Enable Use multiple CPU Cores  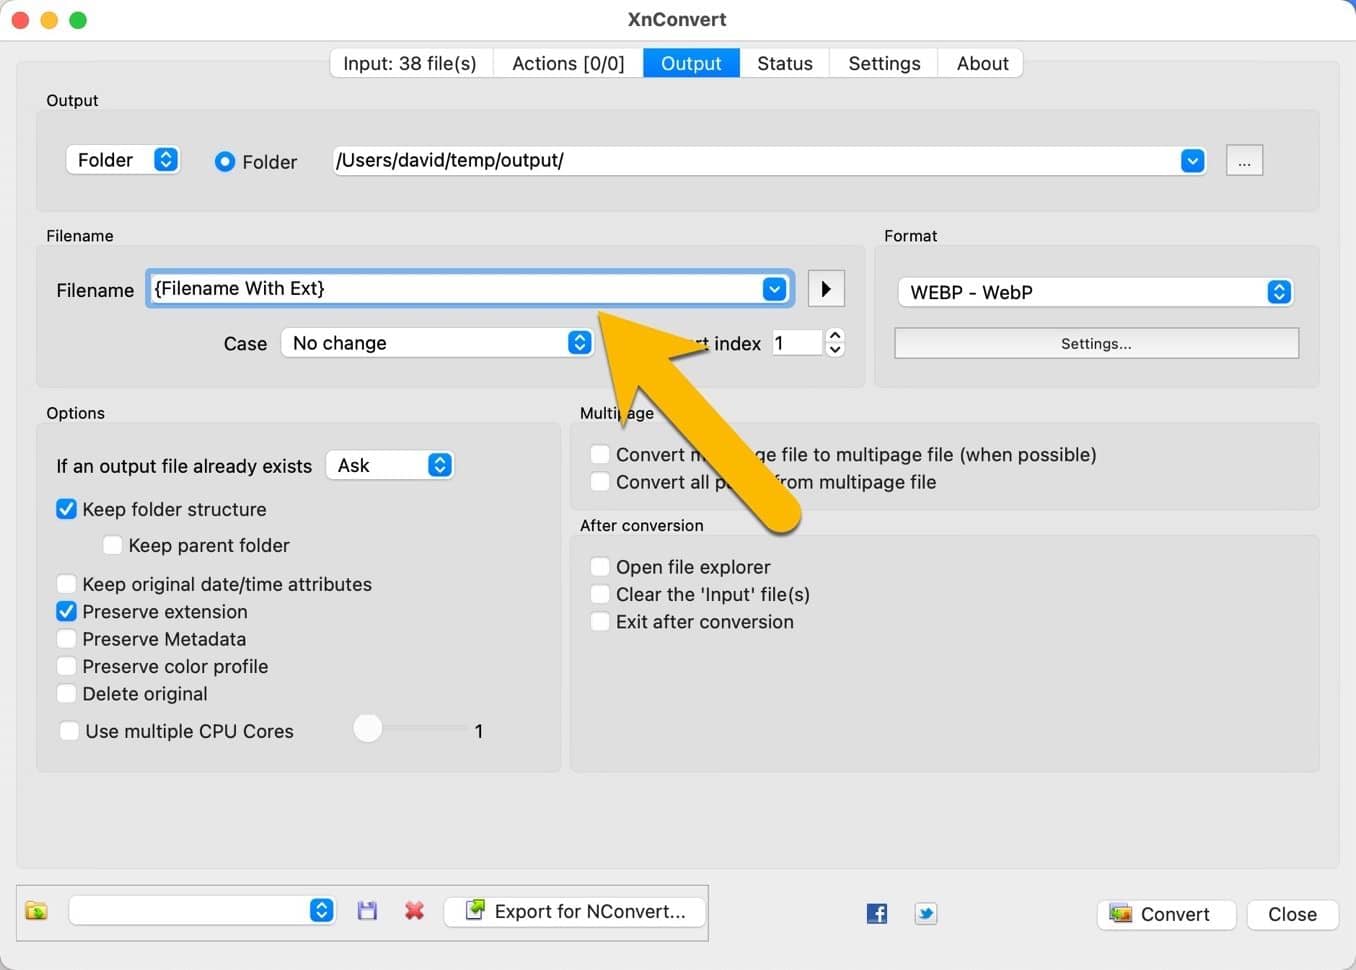(69, 731)
